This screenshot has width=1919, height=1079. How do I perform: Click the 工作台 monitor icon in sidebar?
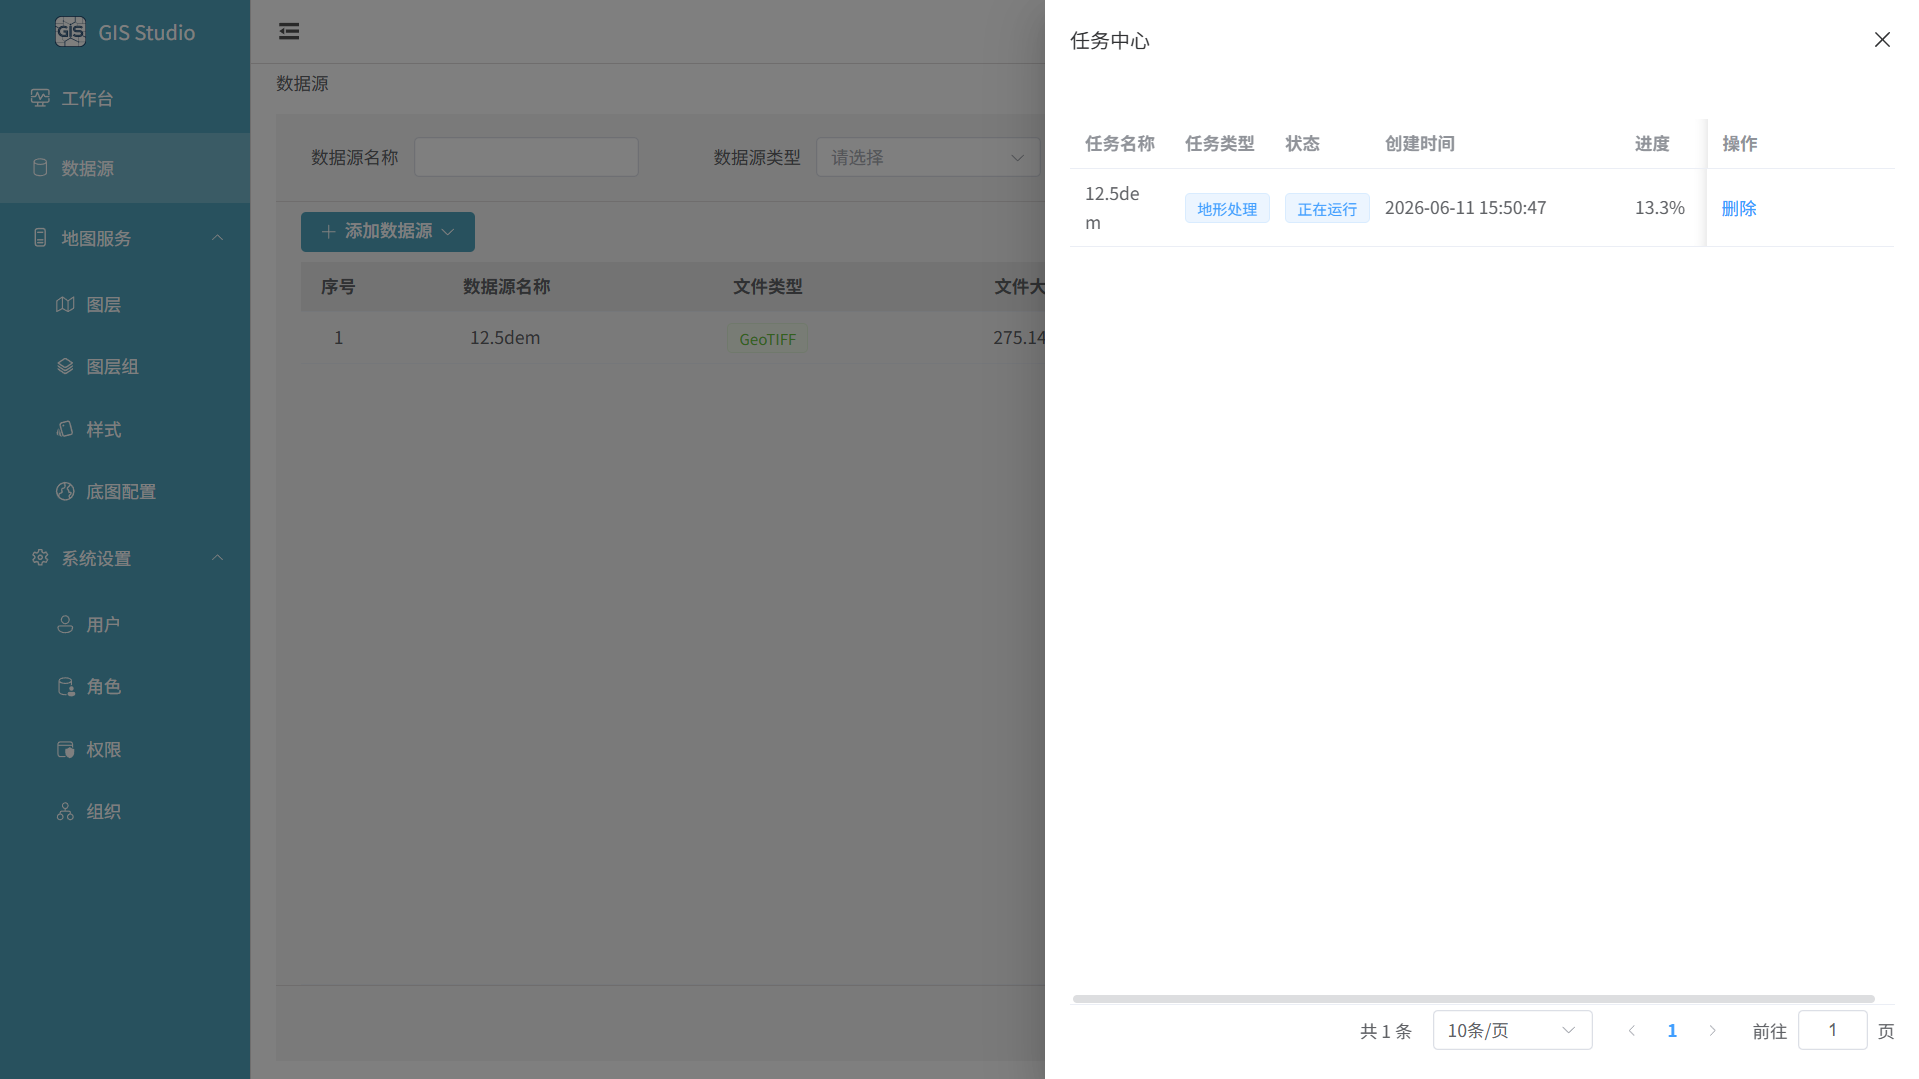[40, 98]
